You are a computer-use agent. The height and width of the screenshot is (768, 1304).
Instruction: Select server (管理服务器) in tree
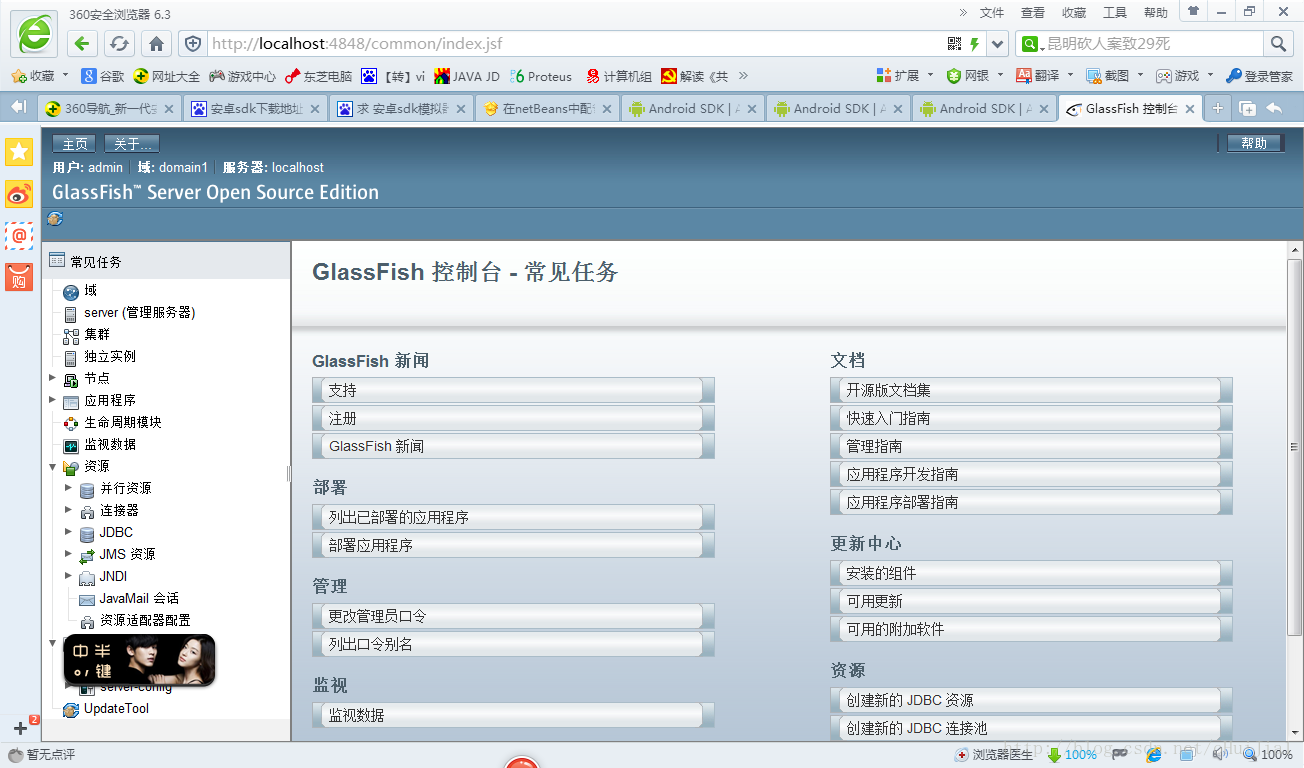(139, 313)
